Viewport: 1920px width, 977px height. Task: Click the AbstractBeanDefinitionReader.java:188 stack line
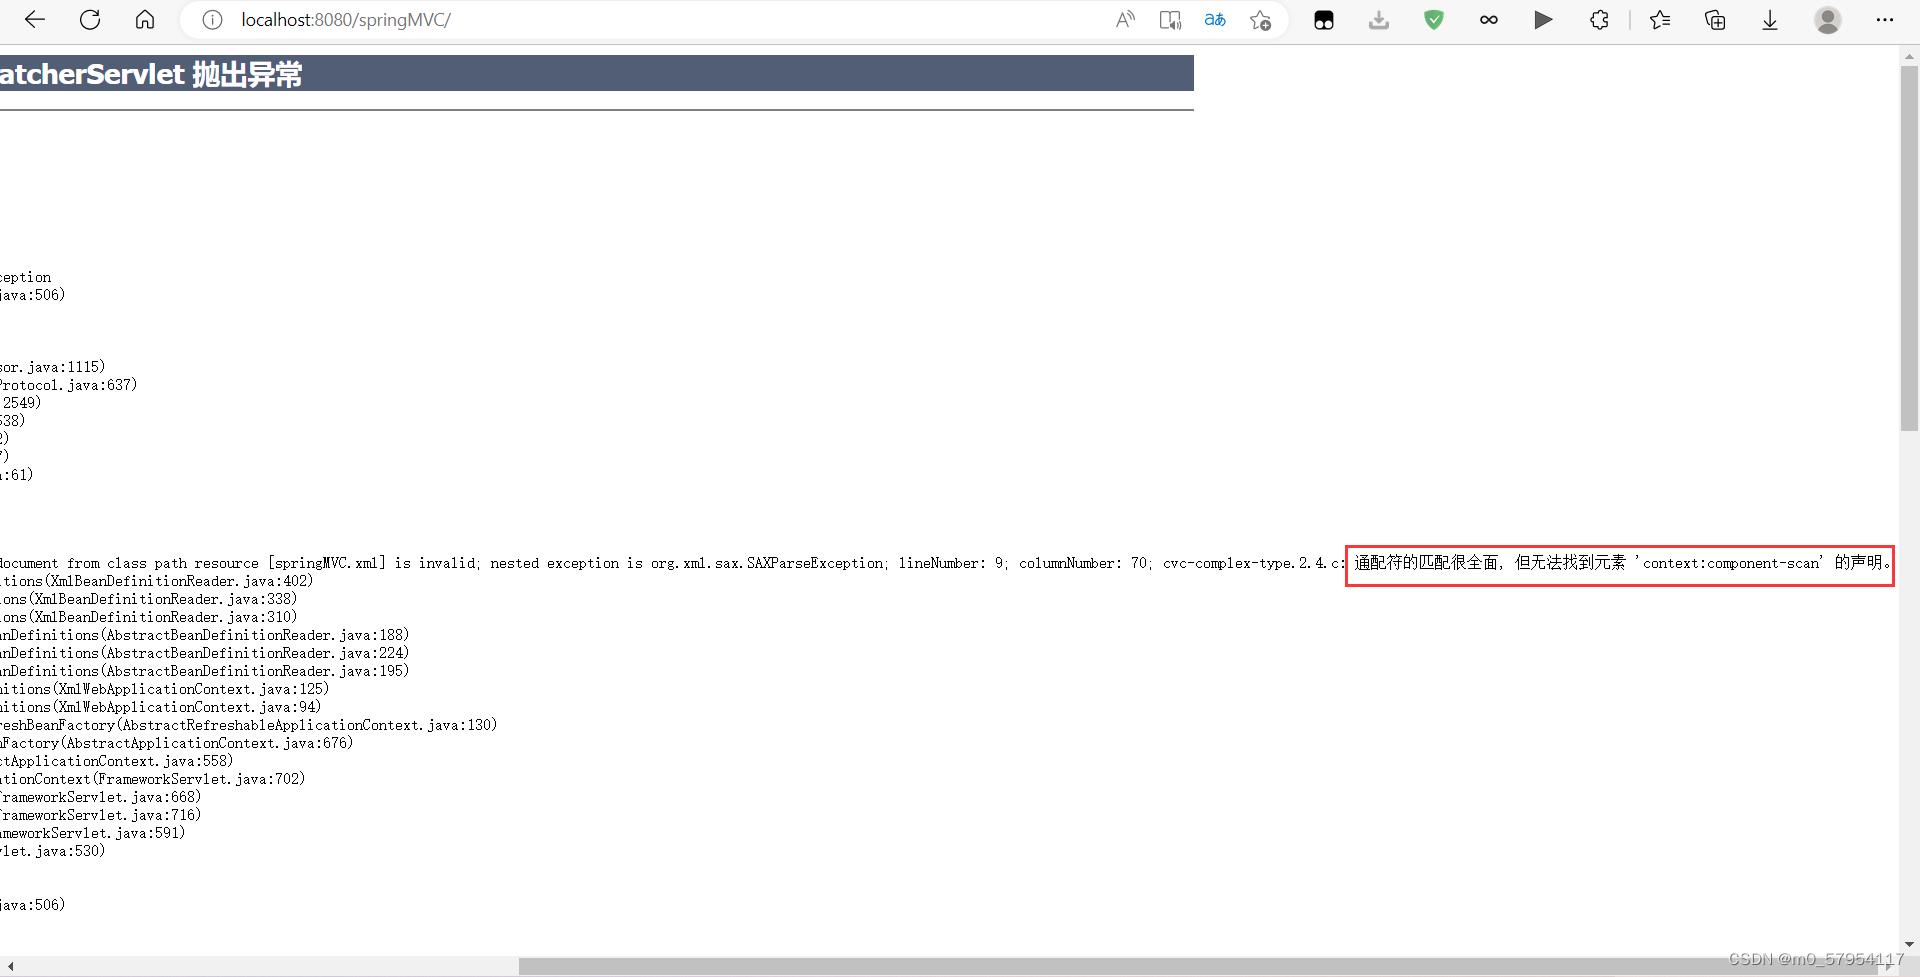[205, 635]
